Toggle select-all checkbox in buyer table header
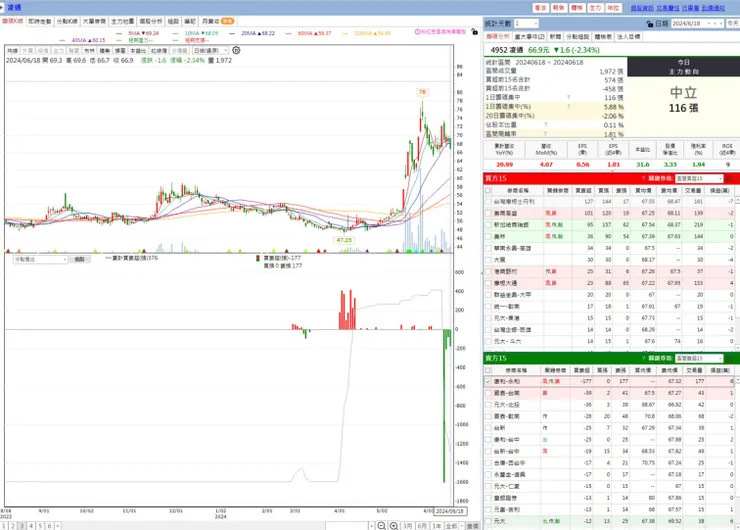Viewport: 740px width, 530px height. [488, 191]
